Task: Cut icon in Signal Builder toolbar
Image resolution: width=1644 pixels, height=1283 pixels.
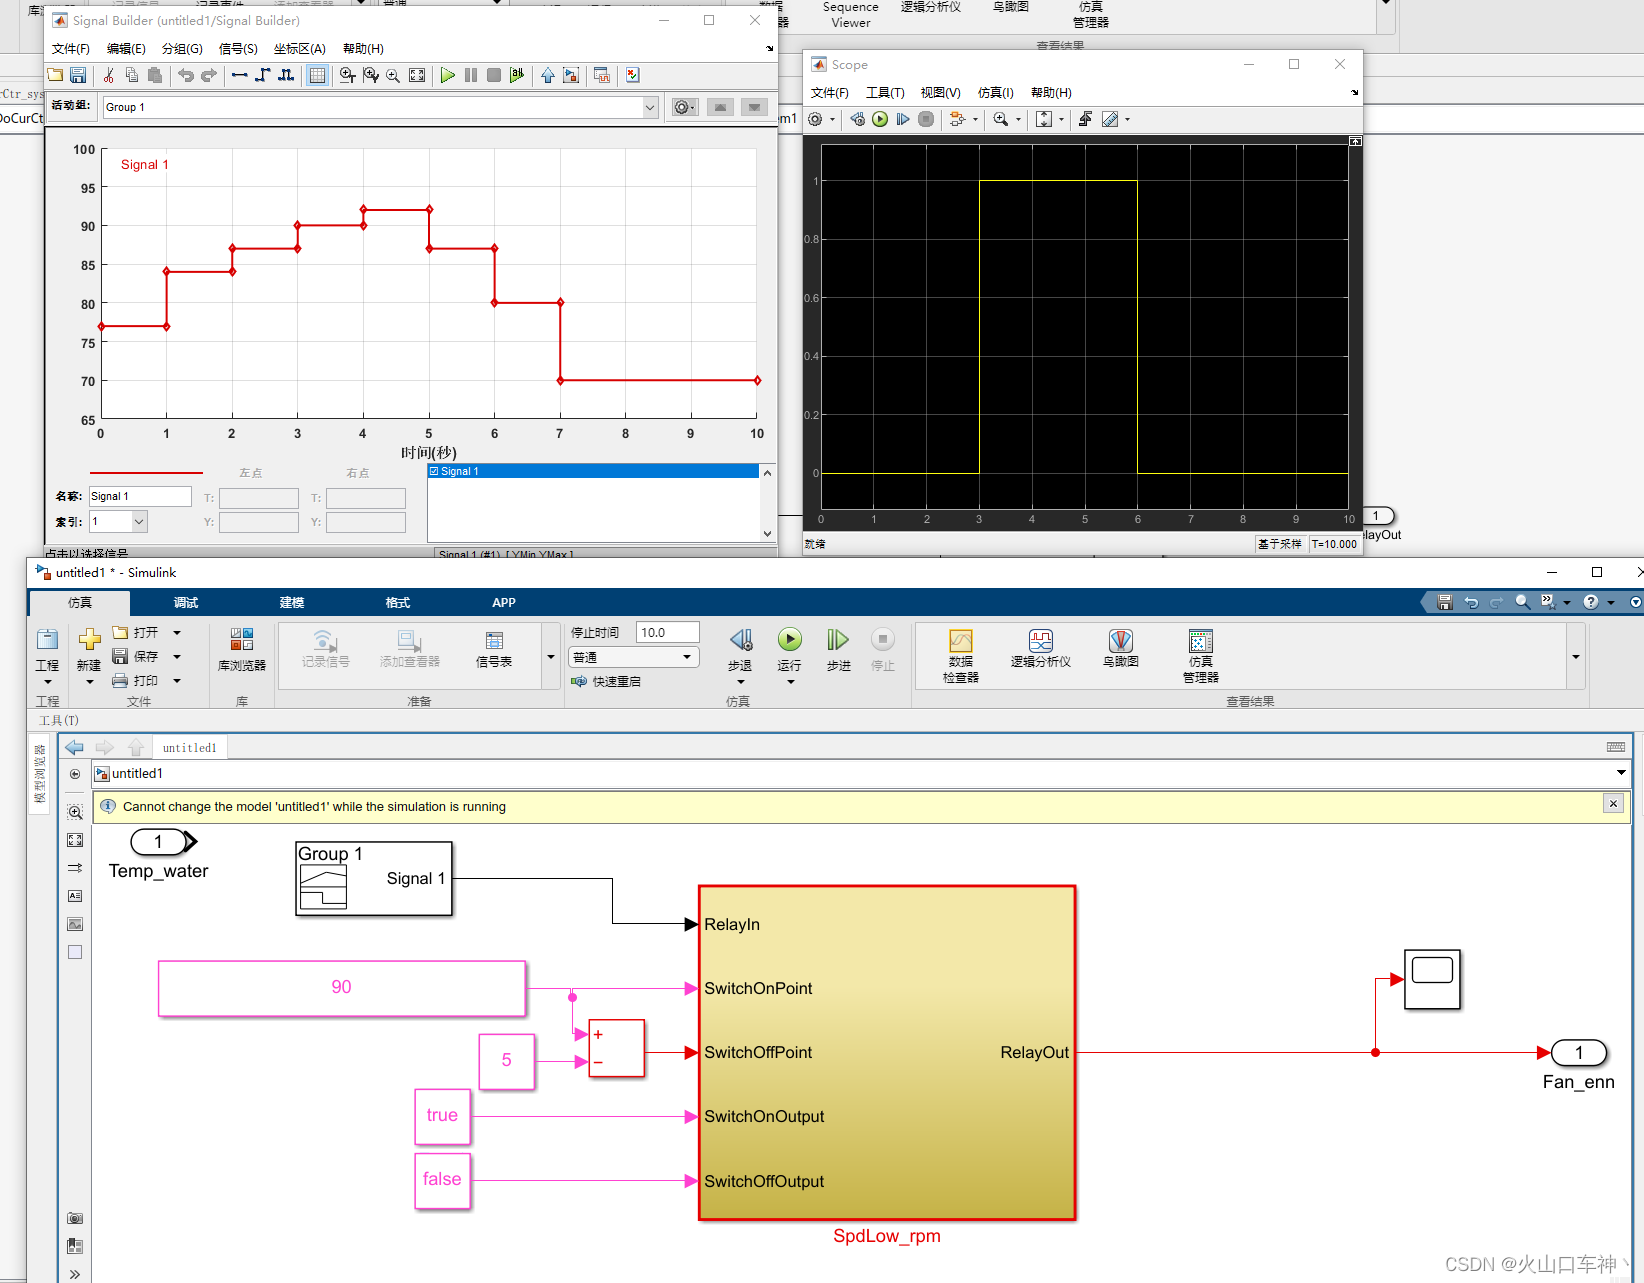Action: [x=108, y=75]
